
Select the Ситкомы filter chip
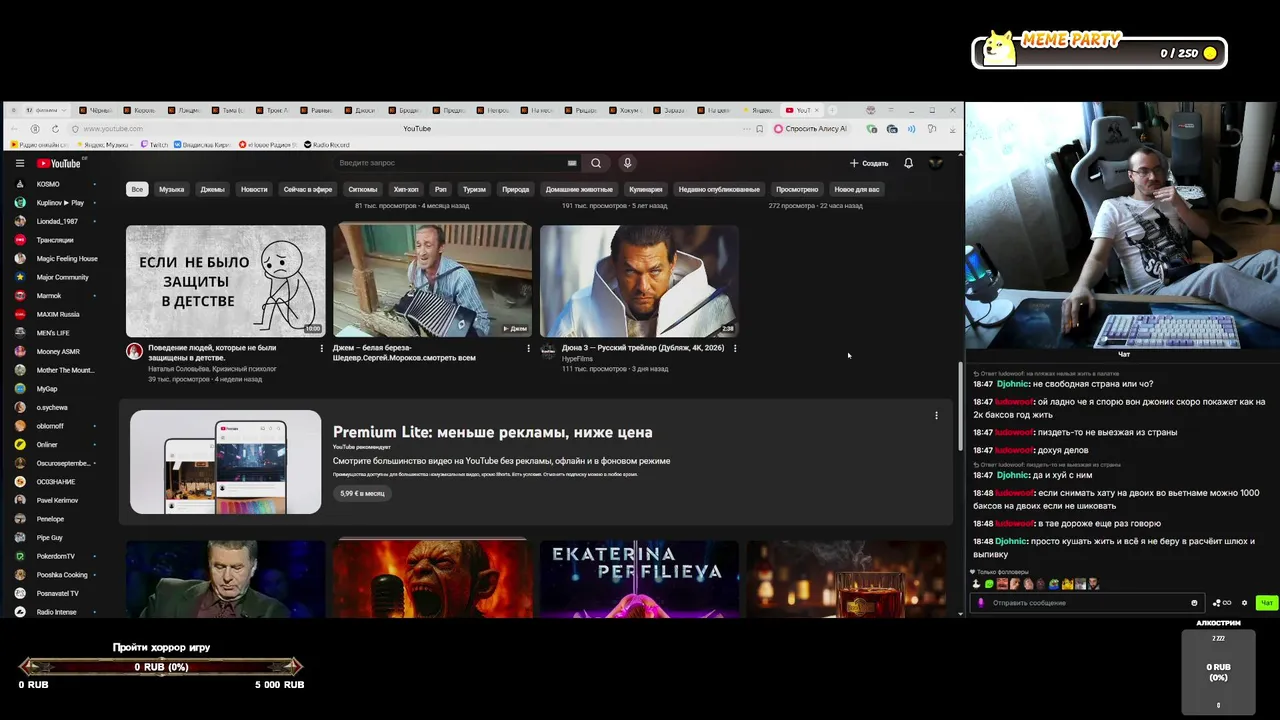[363, 189]
